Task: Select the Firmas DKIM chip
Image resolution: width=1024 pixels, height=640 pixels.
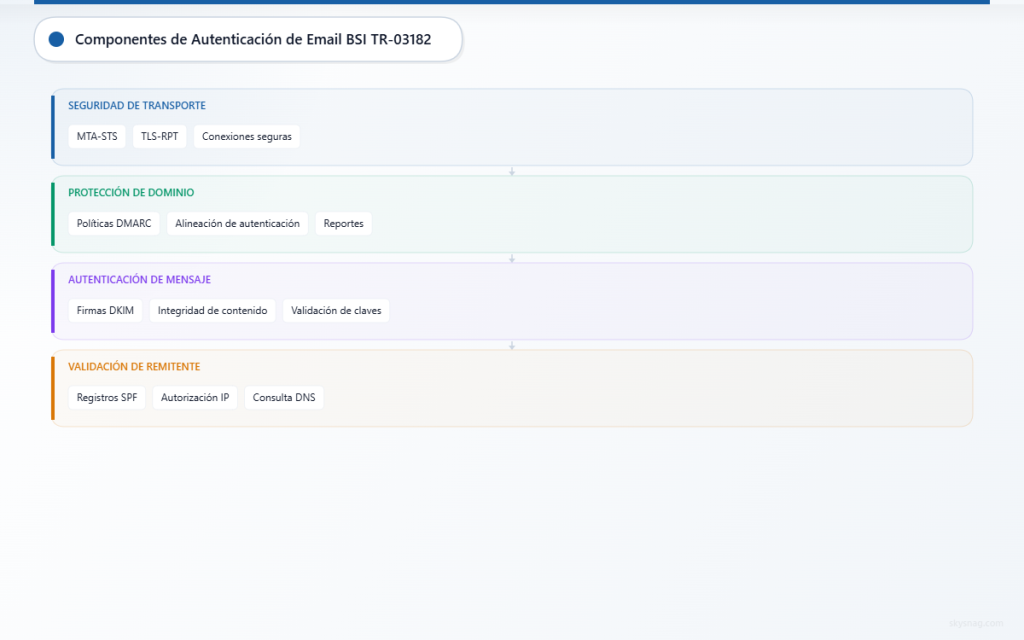Action: click(105, 310)
